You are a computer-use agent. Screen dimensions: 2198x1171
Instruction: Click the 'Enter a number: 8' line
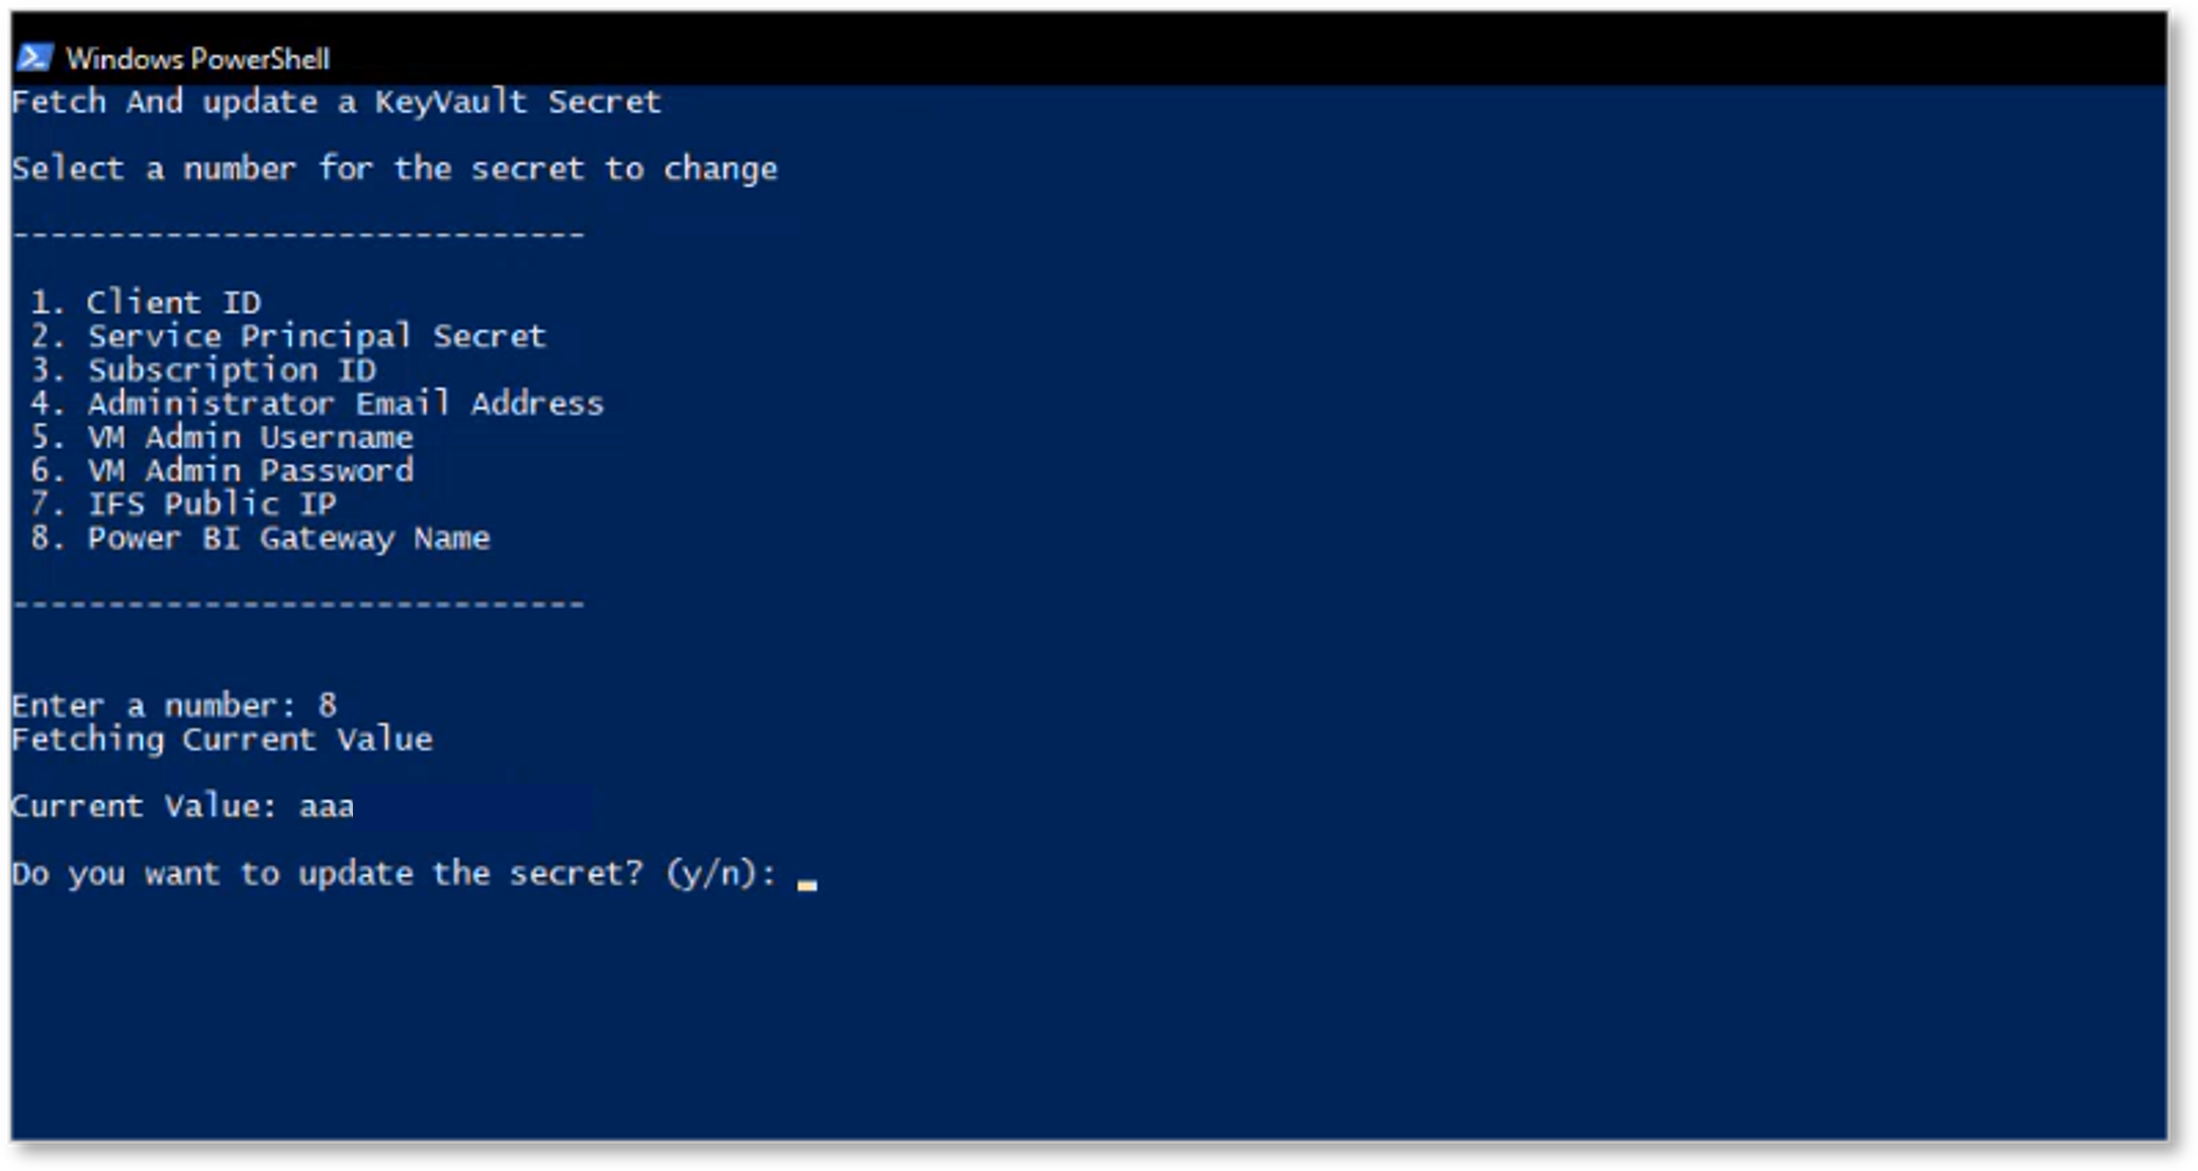(x=175, y=705)
